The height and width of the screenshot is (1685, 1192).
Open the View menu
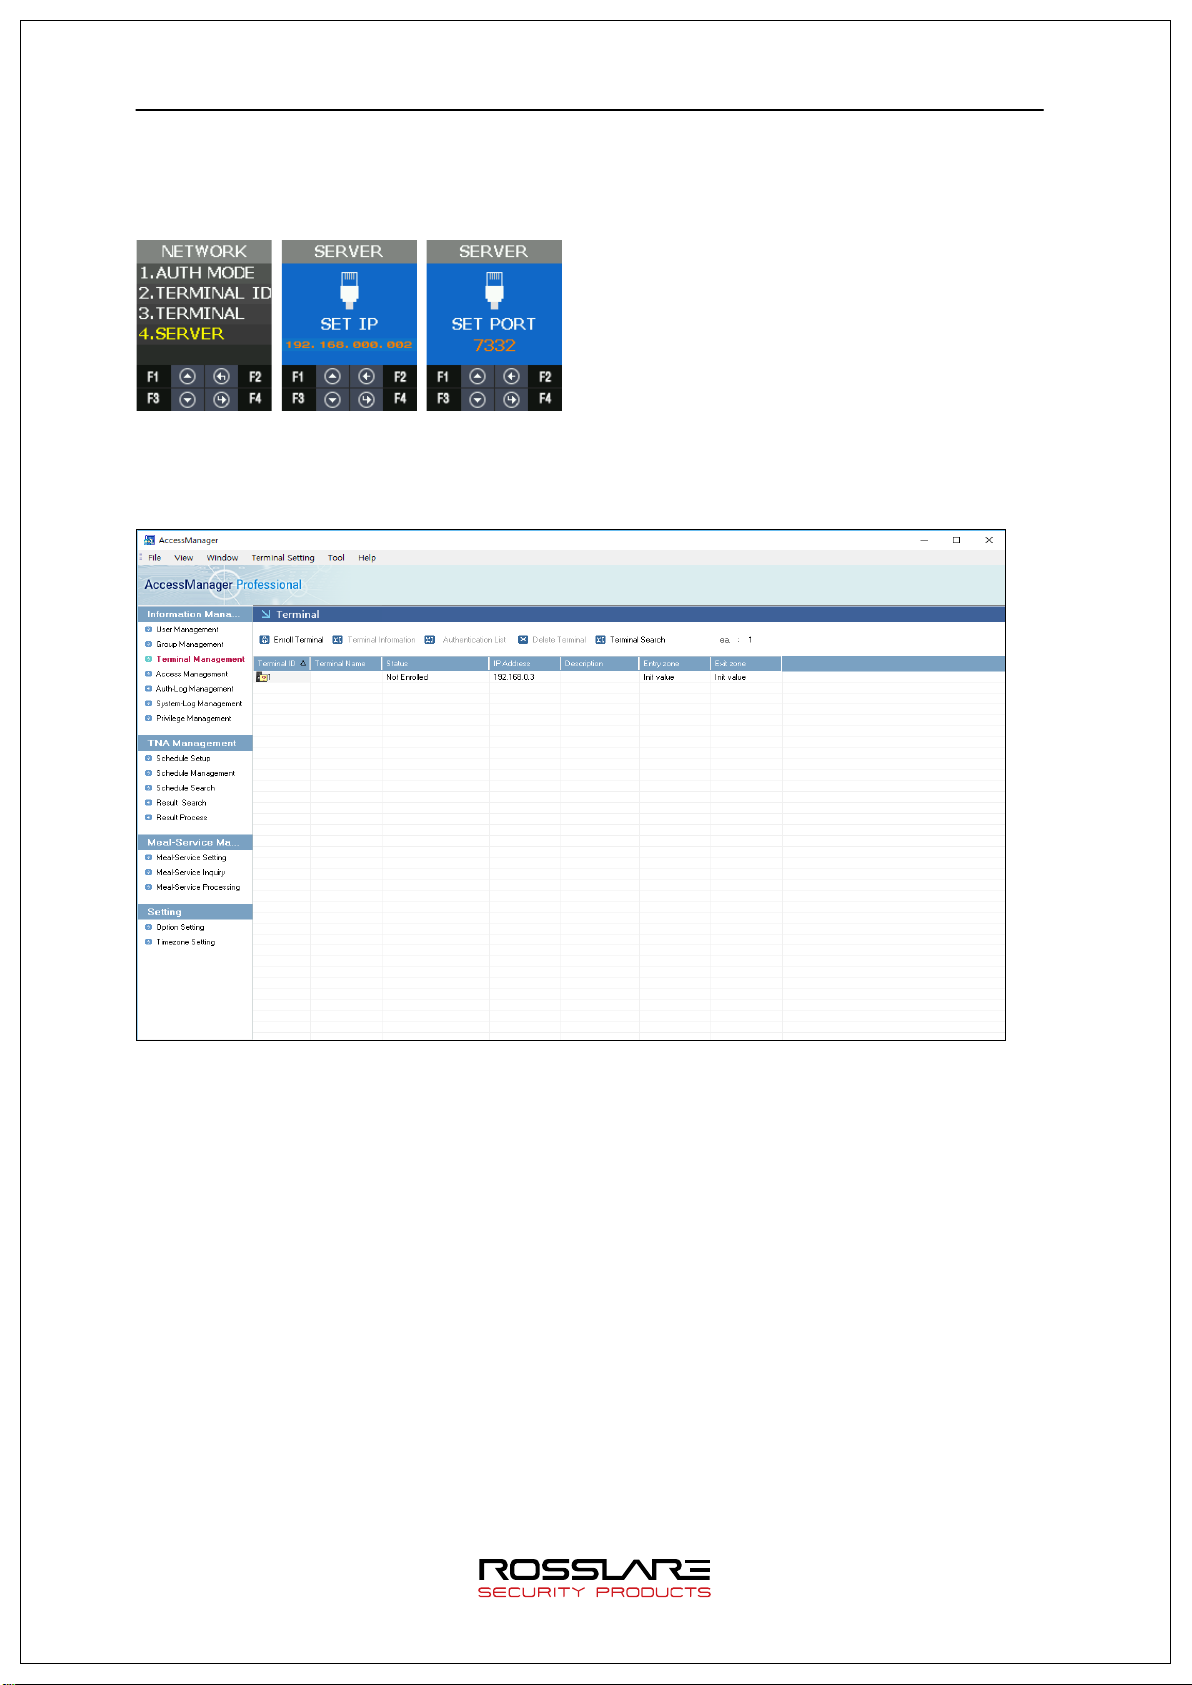pyautogui.click(x=184, y=558)
